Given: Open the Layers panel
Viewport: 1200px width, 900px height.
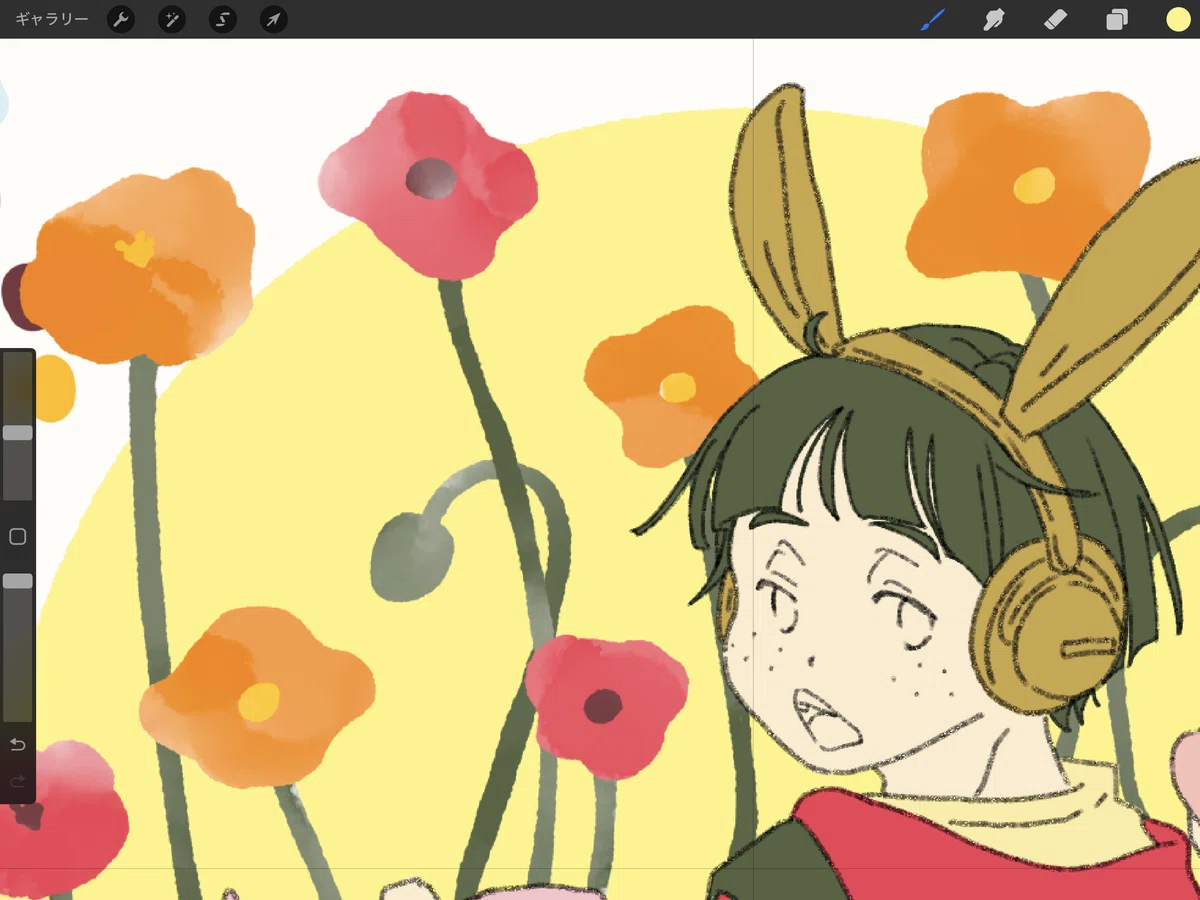Looking at the screenshot, I should coord(1117,19).
